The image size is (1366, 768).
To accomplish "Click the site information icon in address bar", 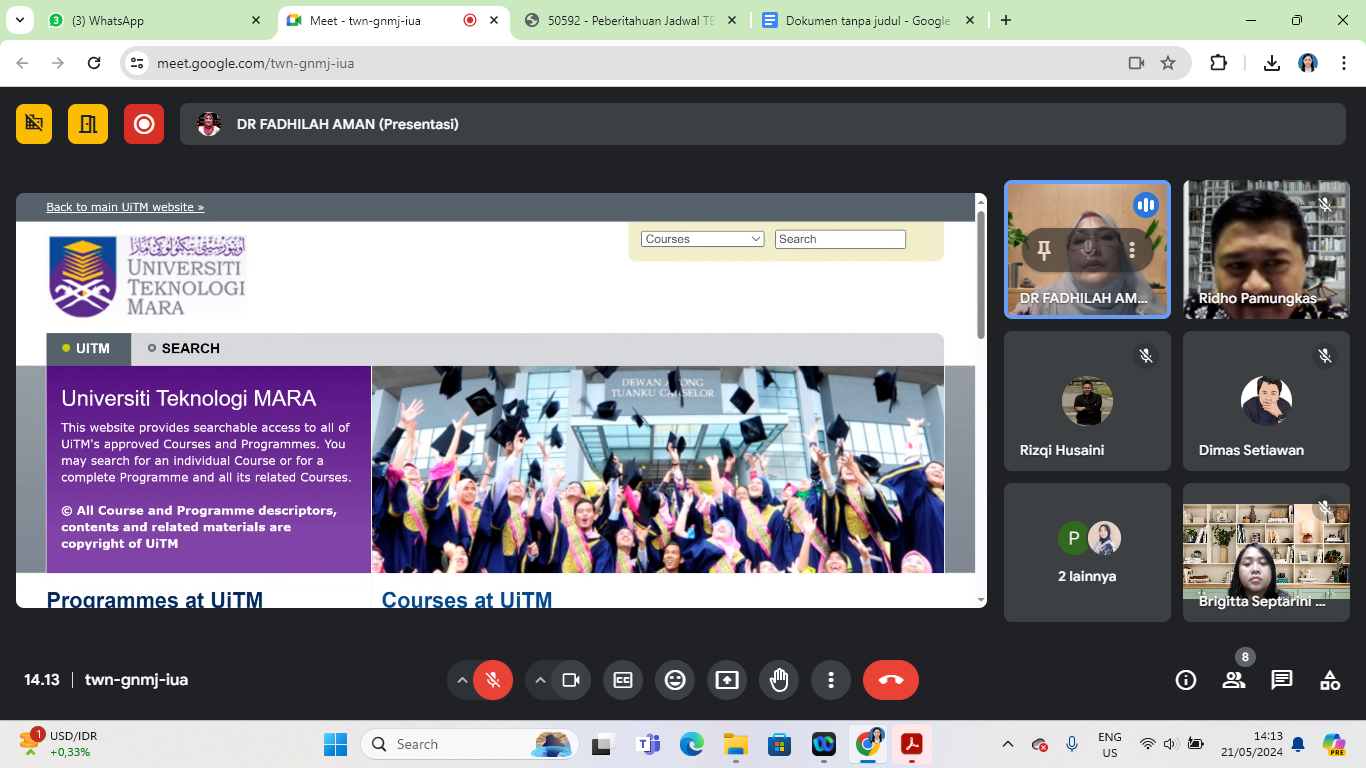I will [138, 63].
